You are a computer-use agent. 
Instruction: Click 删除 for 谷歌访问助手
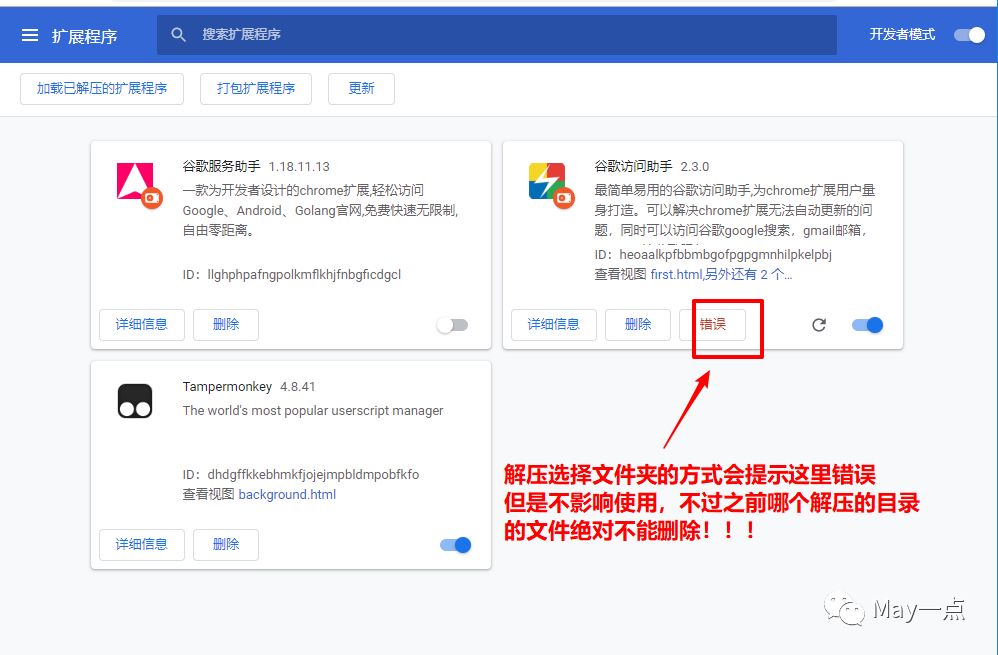638,325
